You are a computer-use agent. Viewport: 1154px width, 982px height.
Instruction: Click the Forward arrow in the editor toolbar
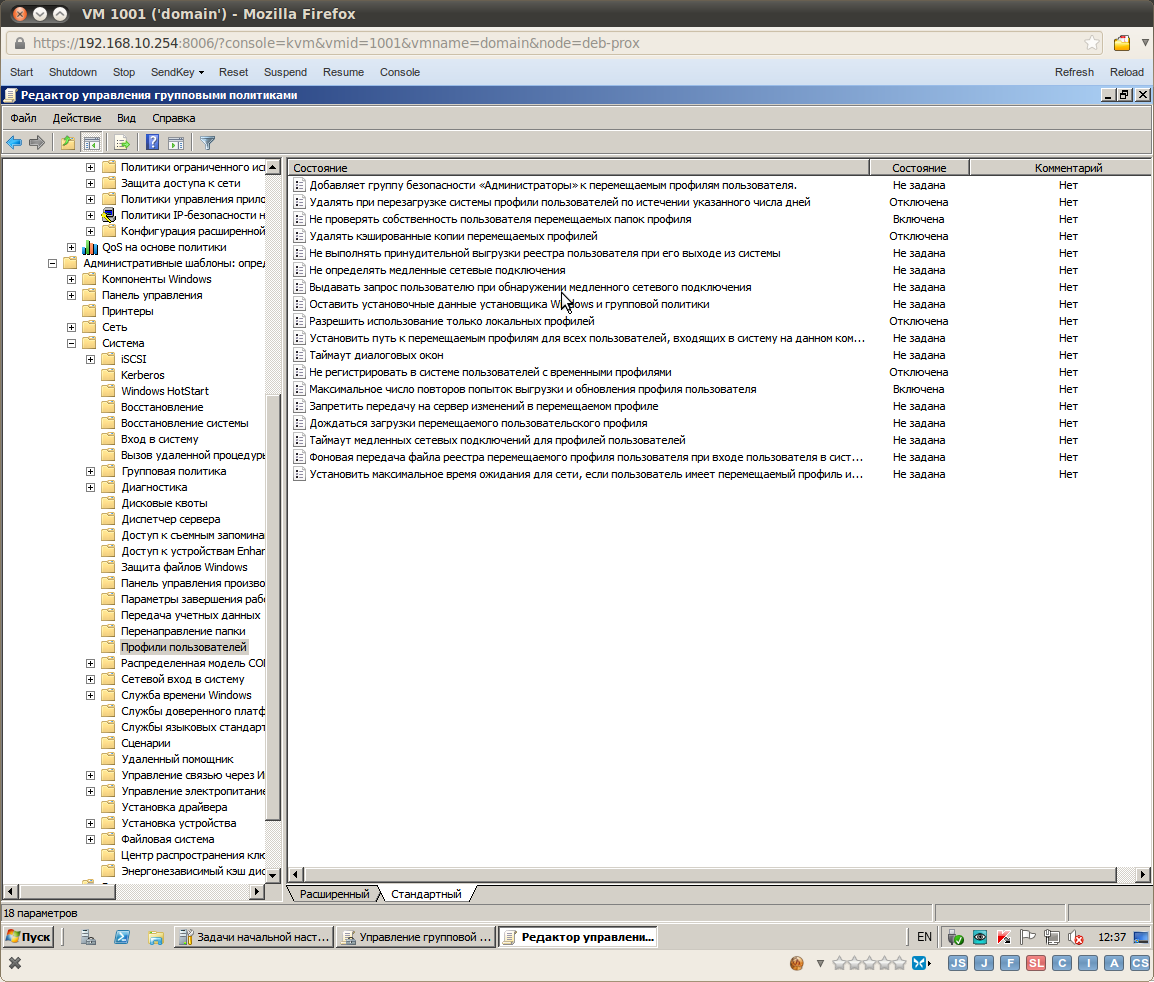click(x=37, y=143)
